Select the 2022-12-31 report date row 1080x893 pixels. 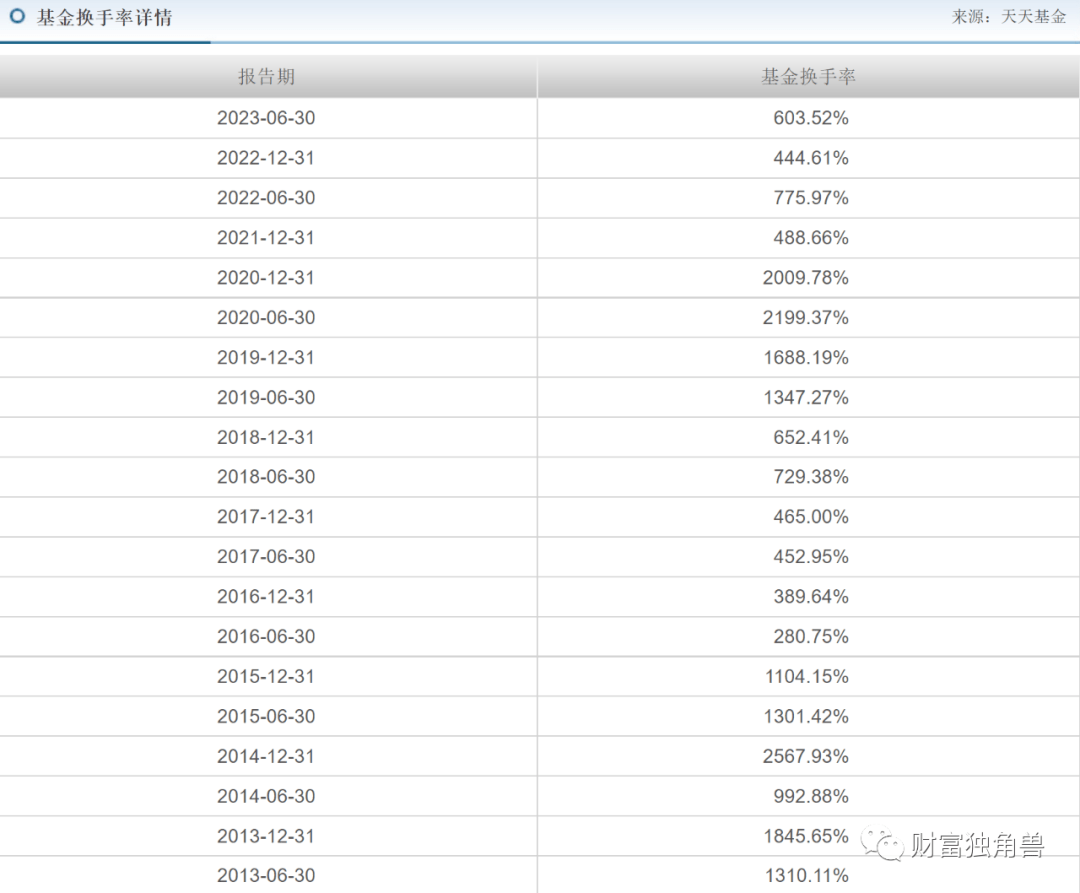266,158
